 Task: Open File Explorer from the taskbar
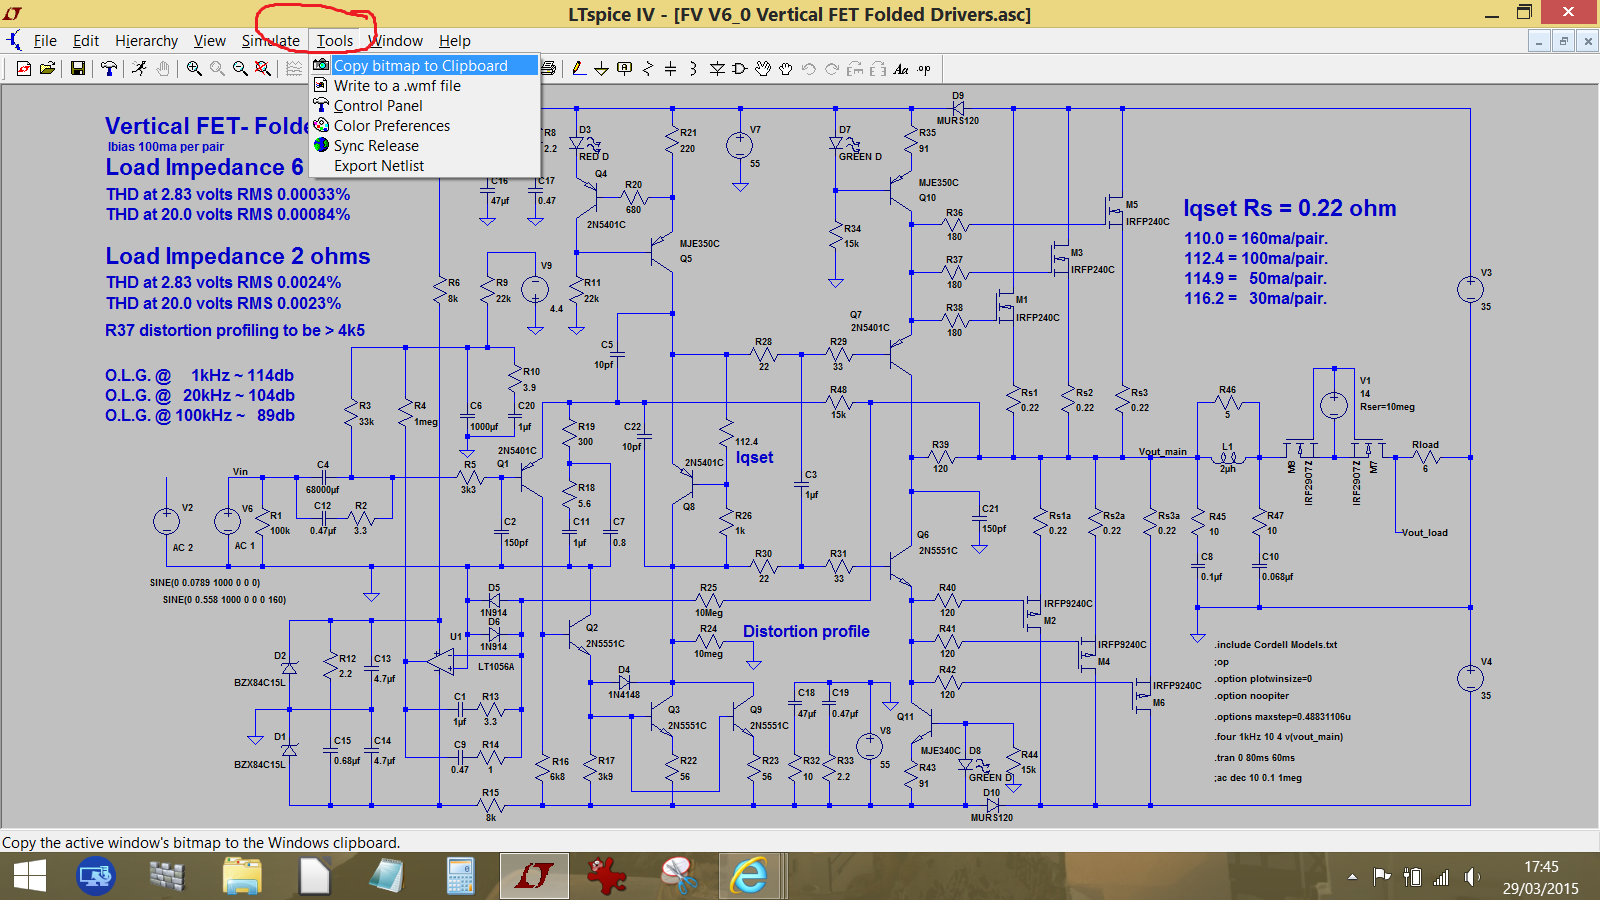pyautogui.click(x=241, y=876)
